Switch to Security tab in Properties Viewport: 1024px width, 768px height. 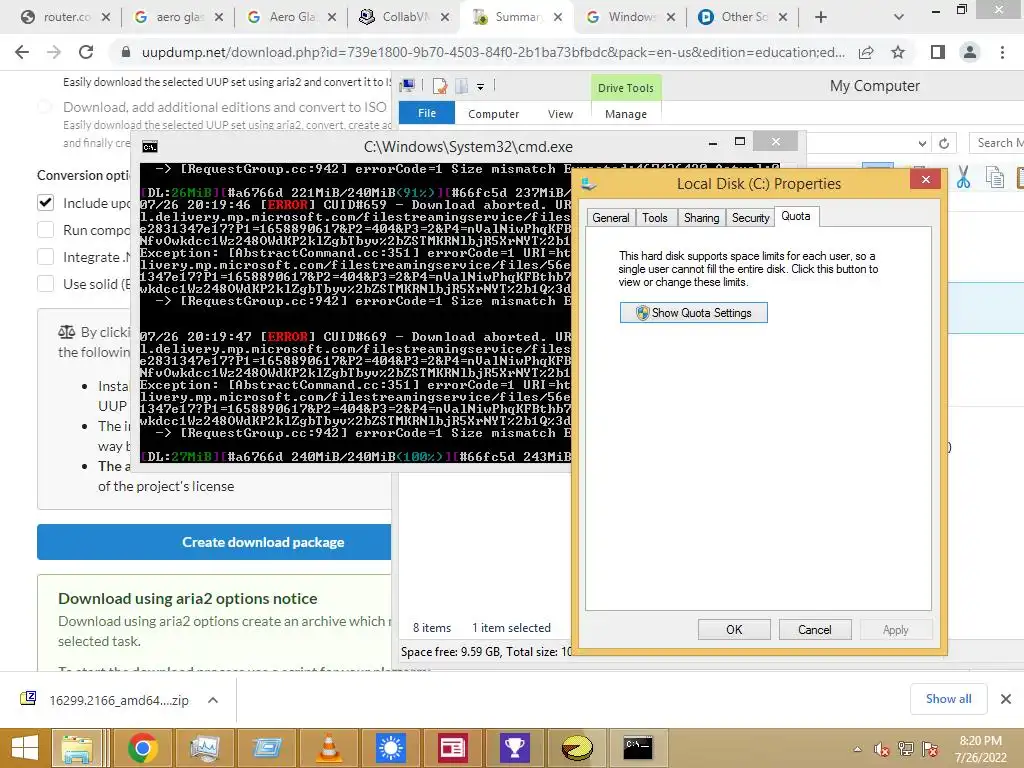point(750,217)
